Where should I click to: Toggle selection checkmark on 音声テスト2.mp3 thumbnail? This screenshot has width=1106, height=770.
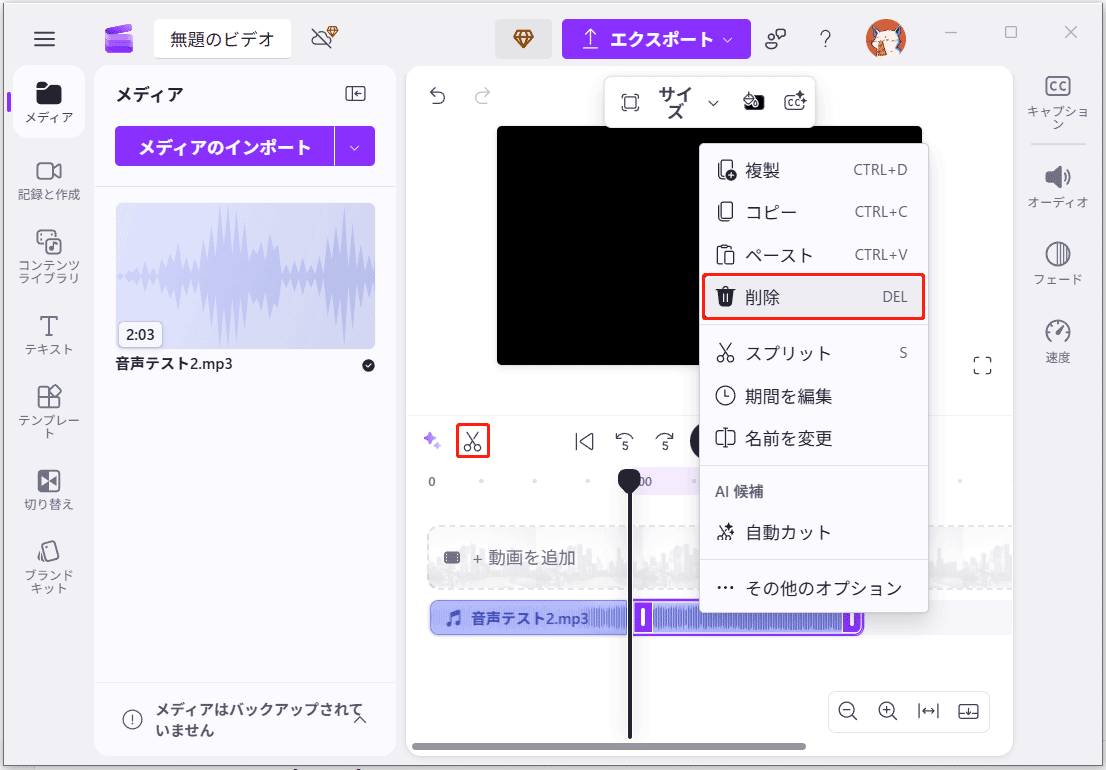pyautogui.click(x=368, y=366)
